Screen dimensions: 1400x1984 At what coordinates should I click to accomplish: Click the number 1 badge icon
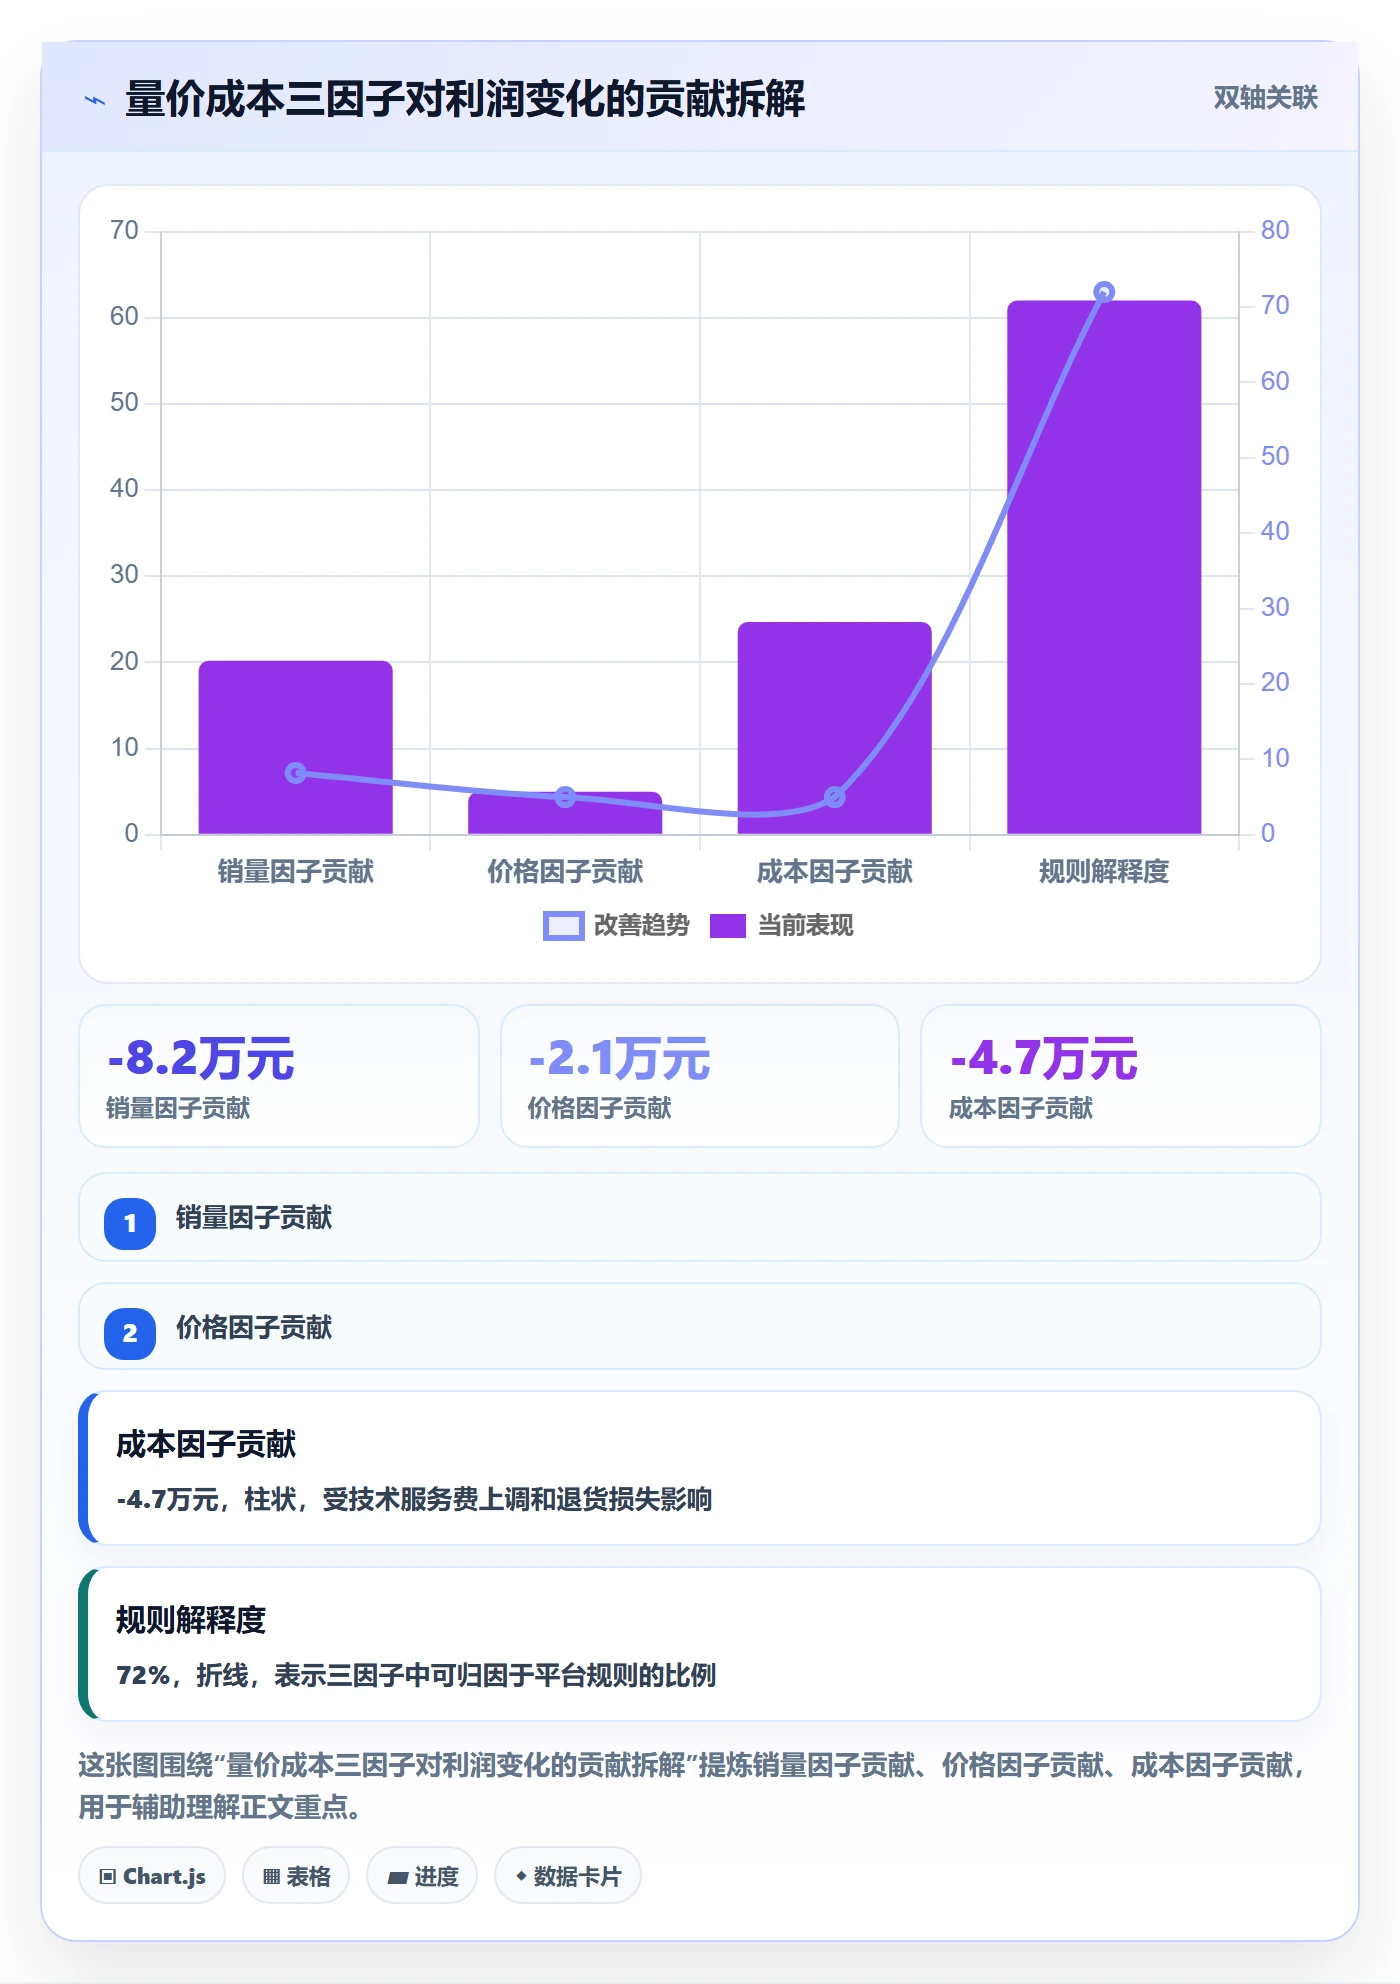click(x=130, y=1223)
